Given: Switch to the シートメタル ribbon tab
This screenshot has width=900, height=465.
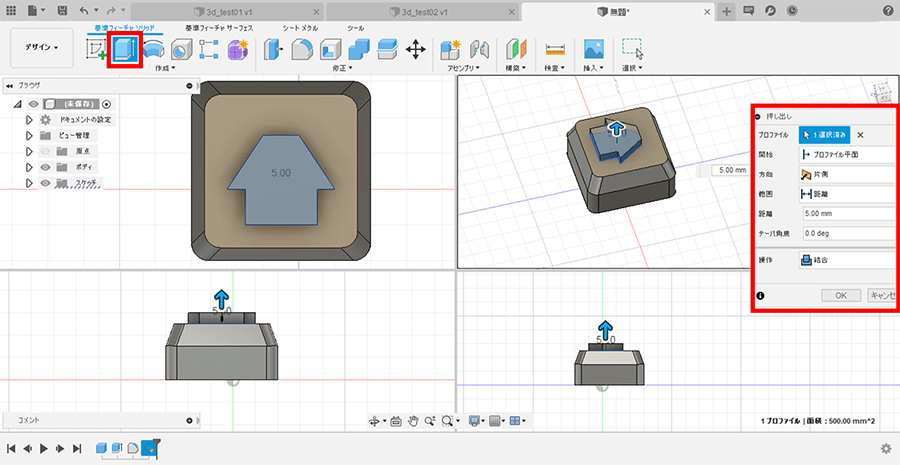Looking at the screenshot, I should (x=300, y=28).
